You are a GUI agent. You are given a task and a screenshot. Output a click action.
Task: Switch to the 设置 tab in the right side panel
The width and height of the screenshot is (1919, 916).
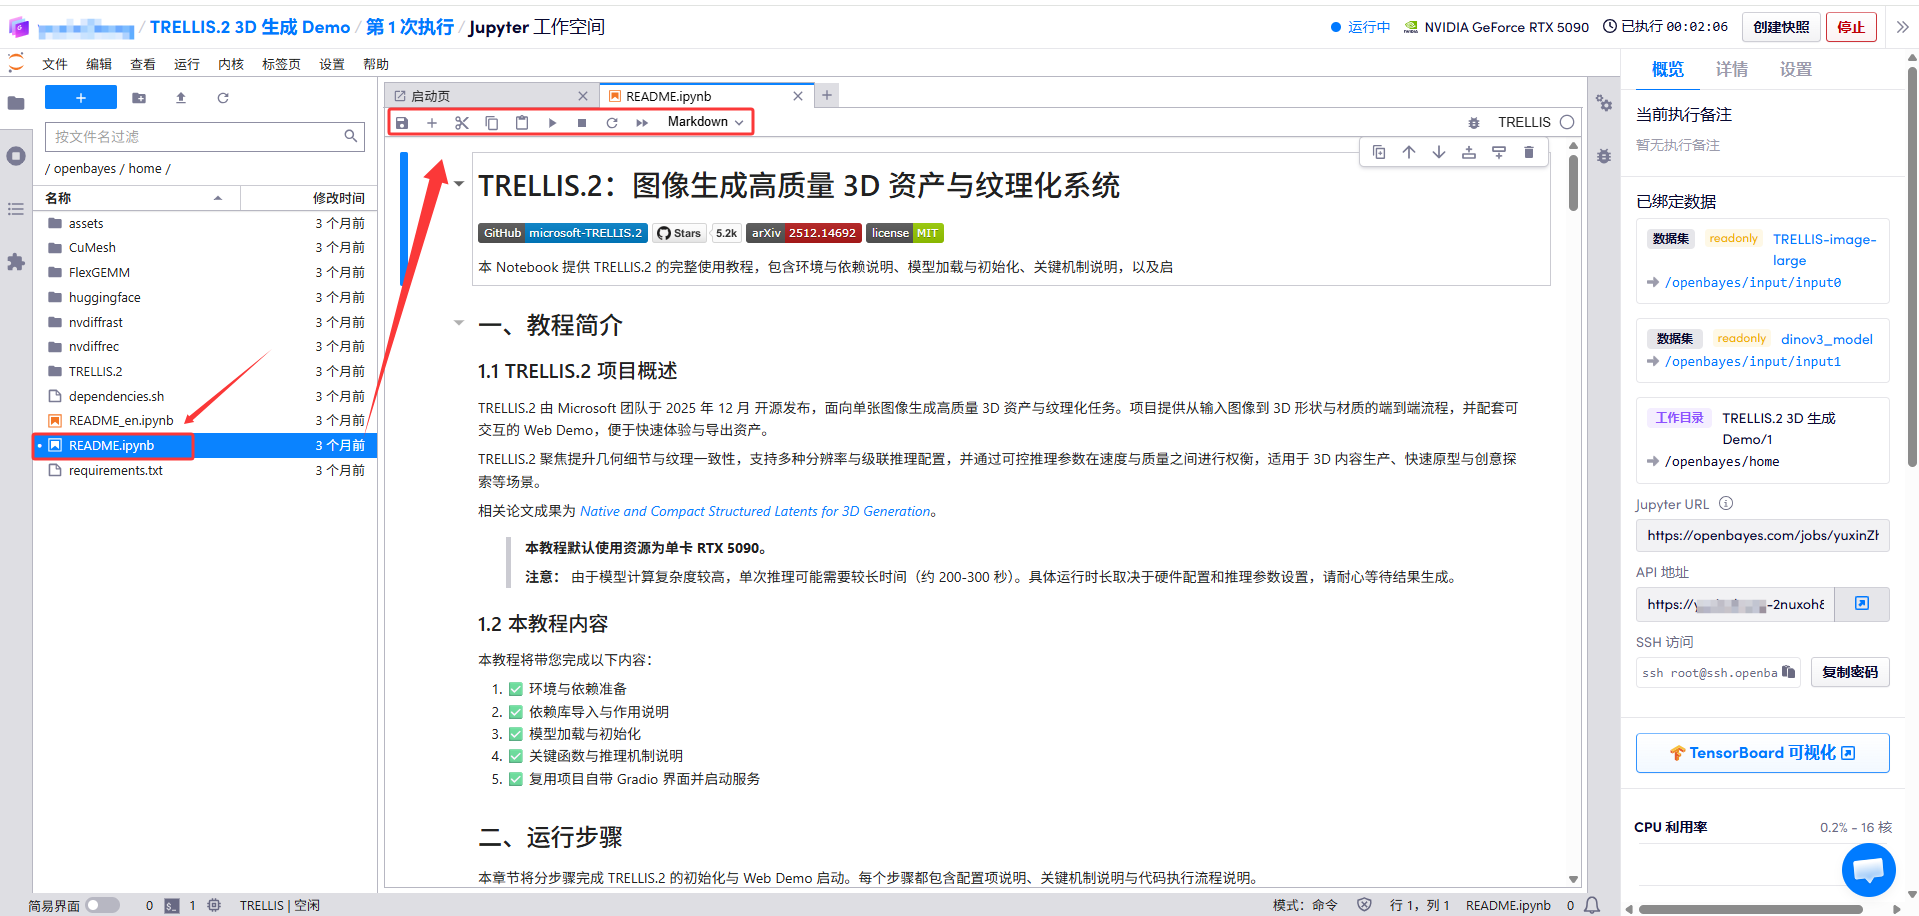click(x=1796, y=69)
